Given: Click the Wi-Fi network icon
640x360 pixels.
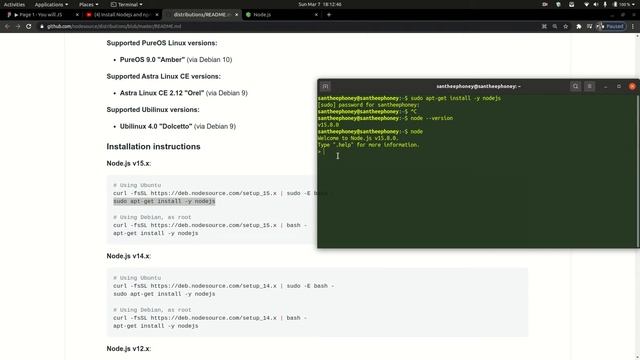Looking at the screenshot, I should click(587, 4).
